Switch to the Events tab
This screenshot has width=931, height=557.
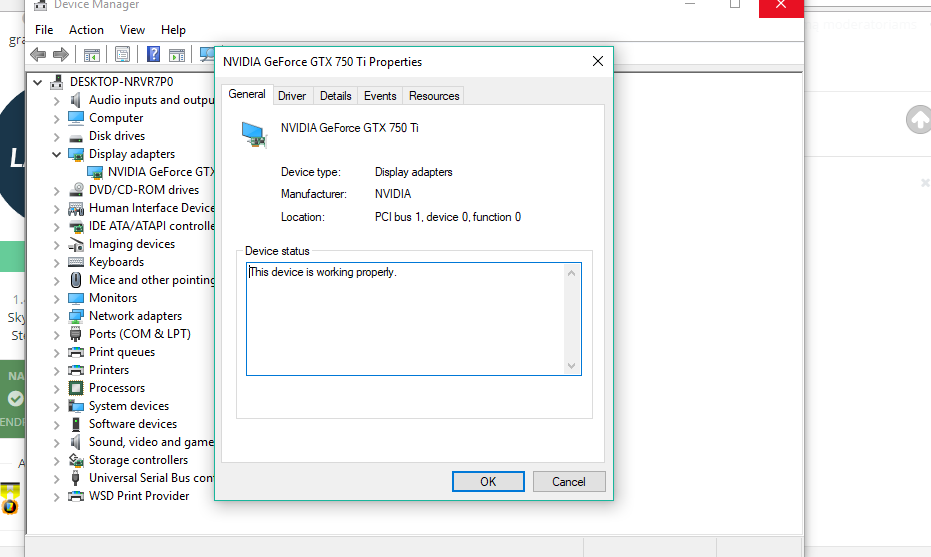pos(380,96)
